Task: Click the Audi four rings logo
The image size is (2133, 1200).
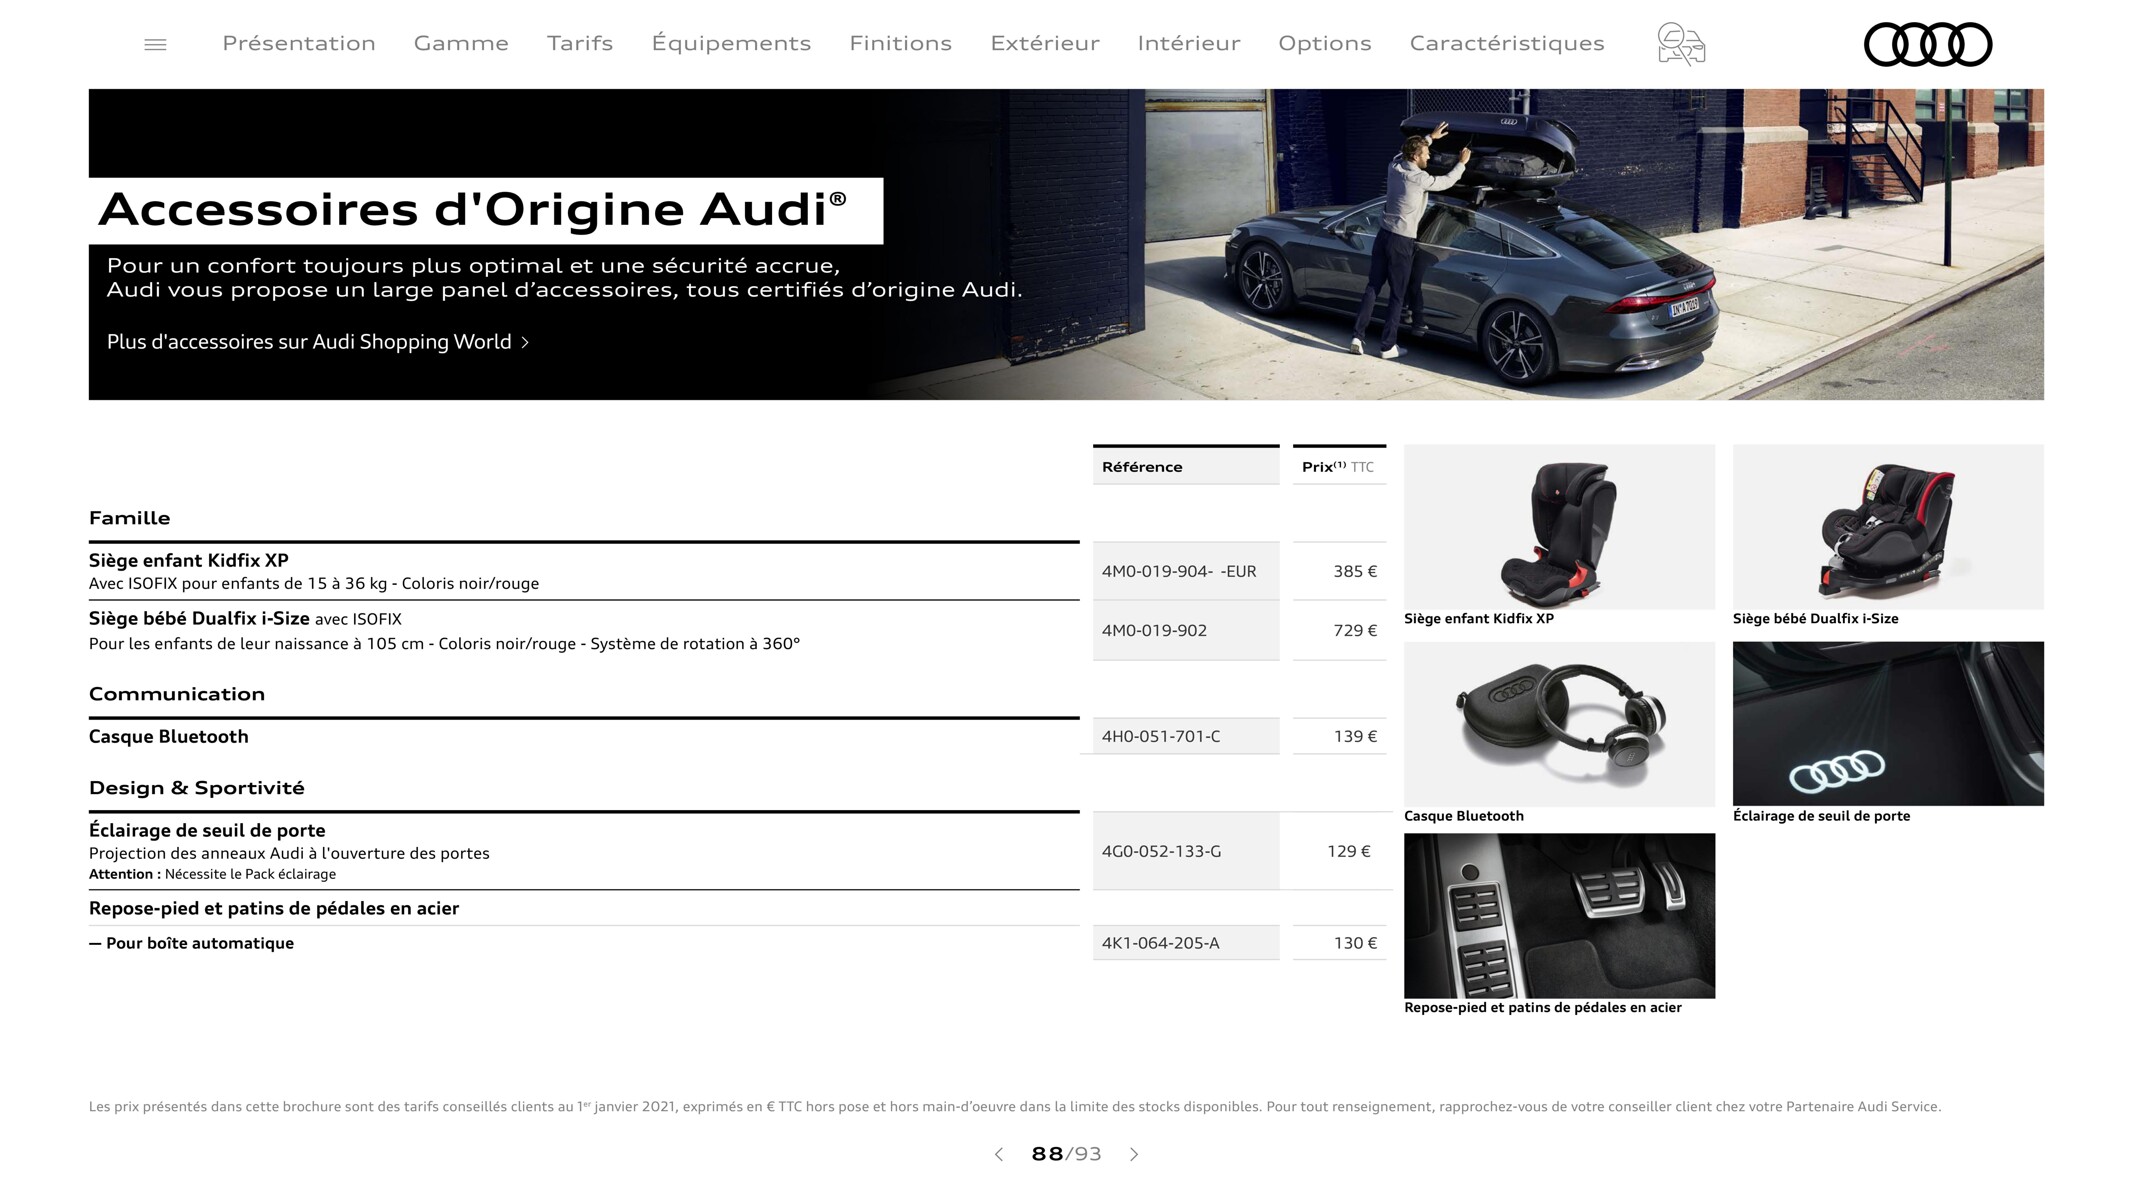Action: (1928, 44)
